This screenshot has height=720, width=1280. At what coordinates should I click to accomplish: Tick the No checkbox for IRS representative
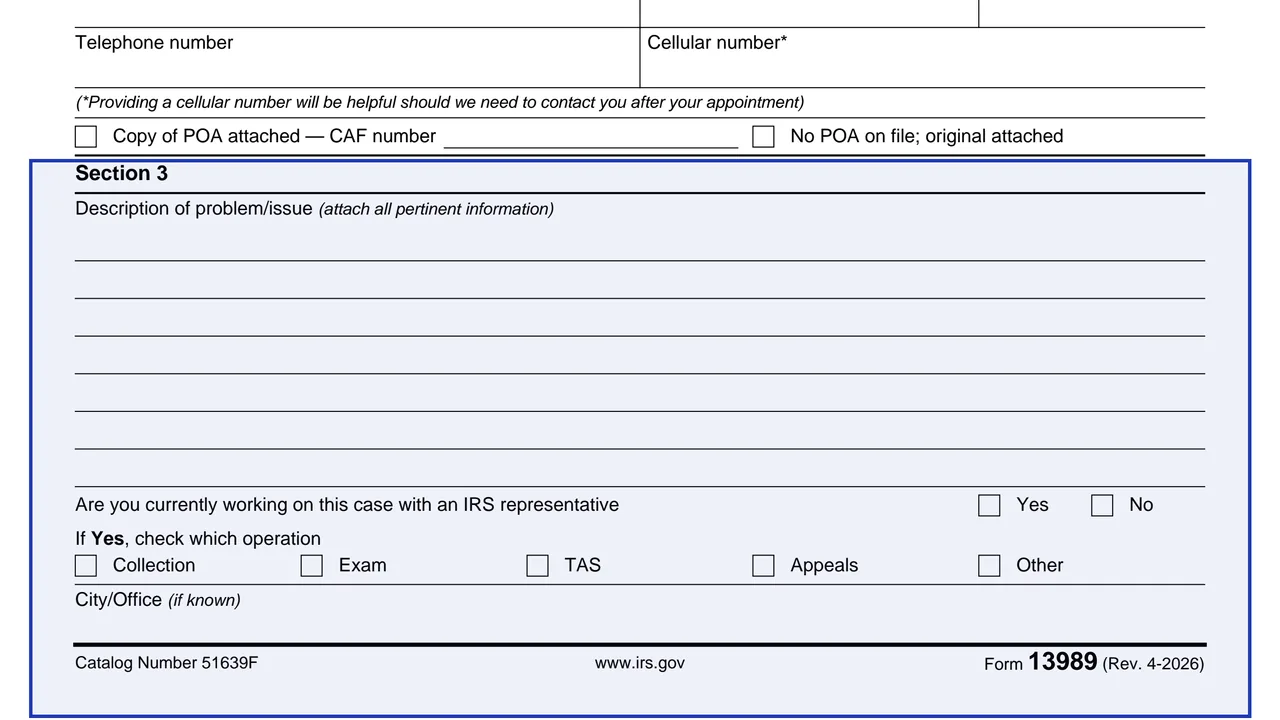click(1102, 506)
